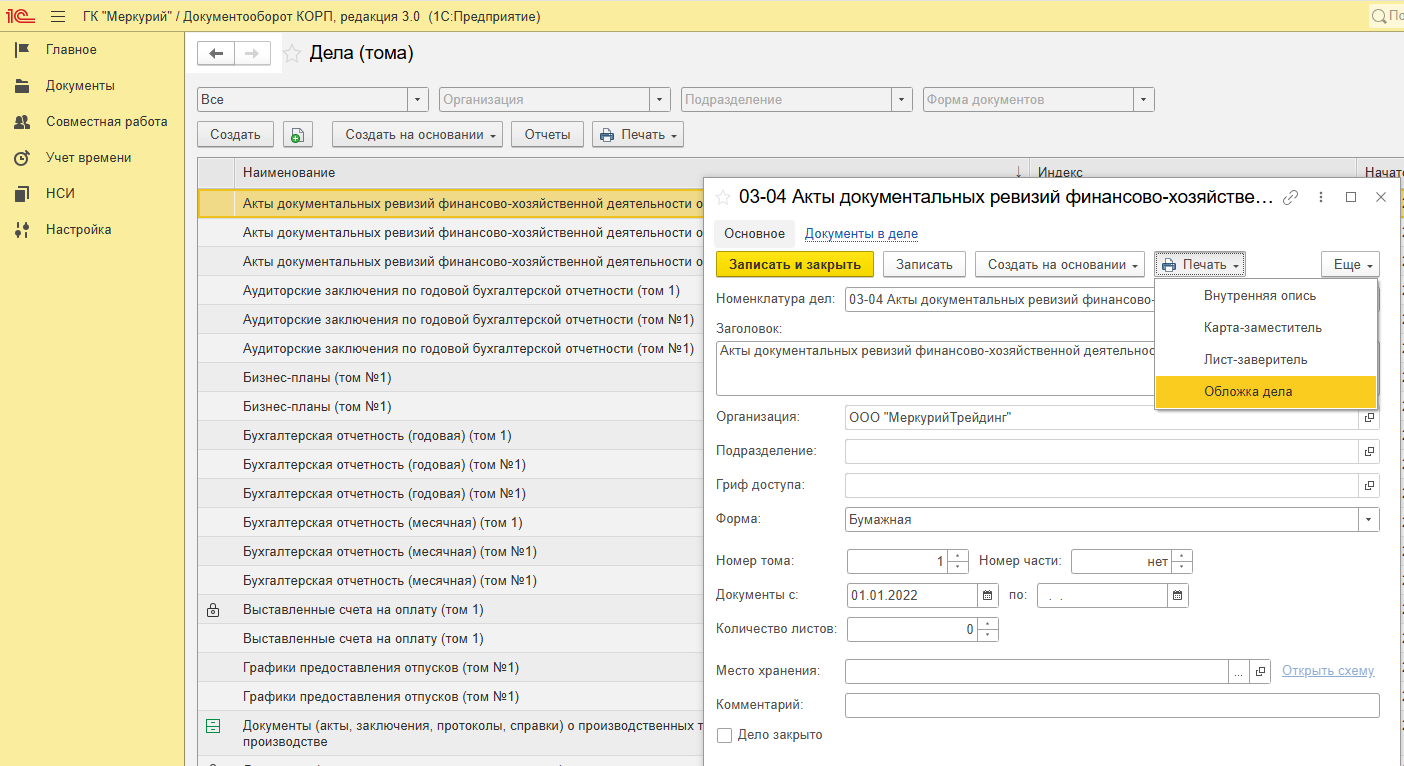
Task: Click the Записать и закрыть button
Action: tap(795, 265)
